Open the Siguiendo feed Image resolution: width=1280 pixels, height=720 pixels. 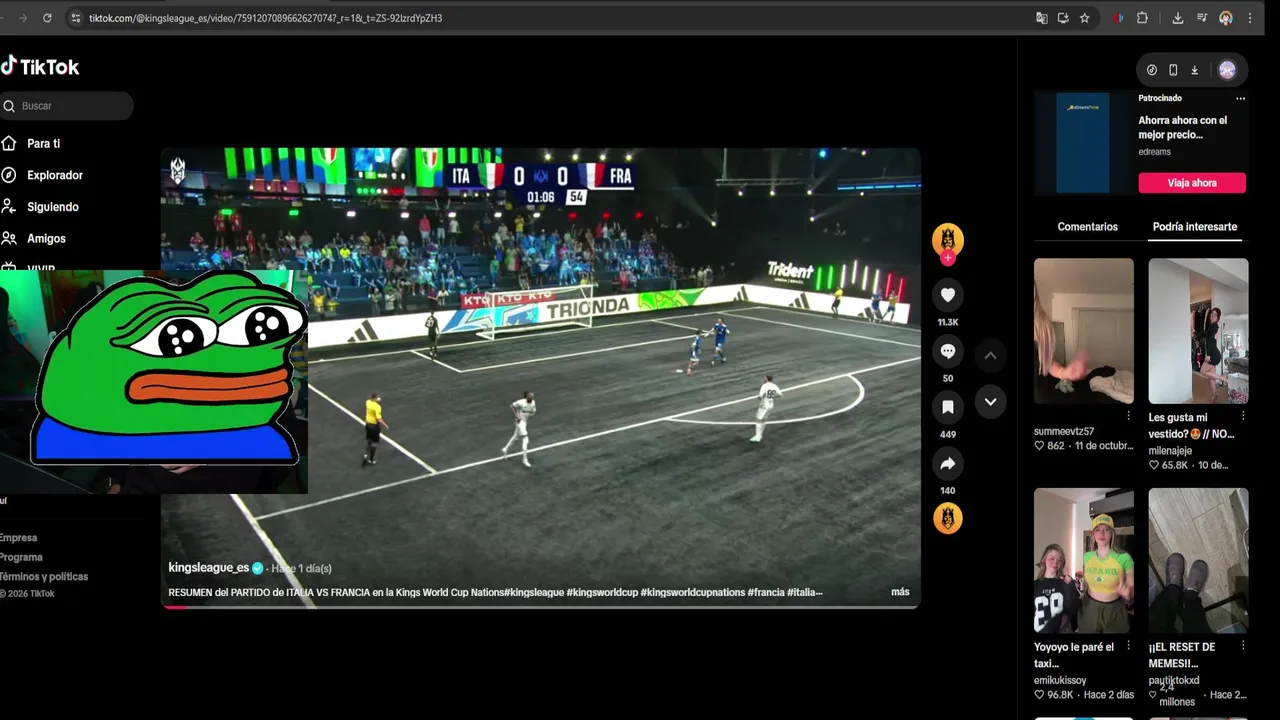[52, 207]
